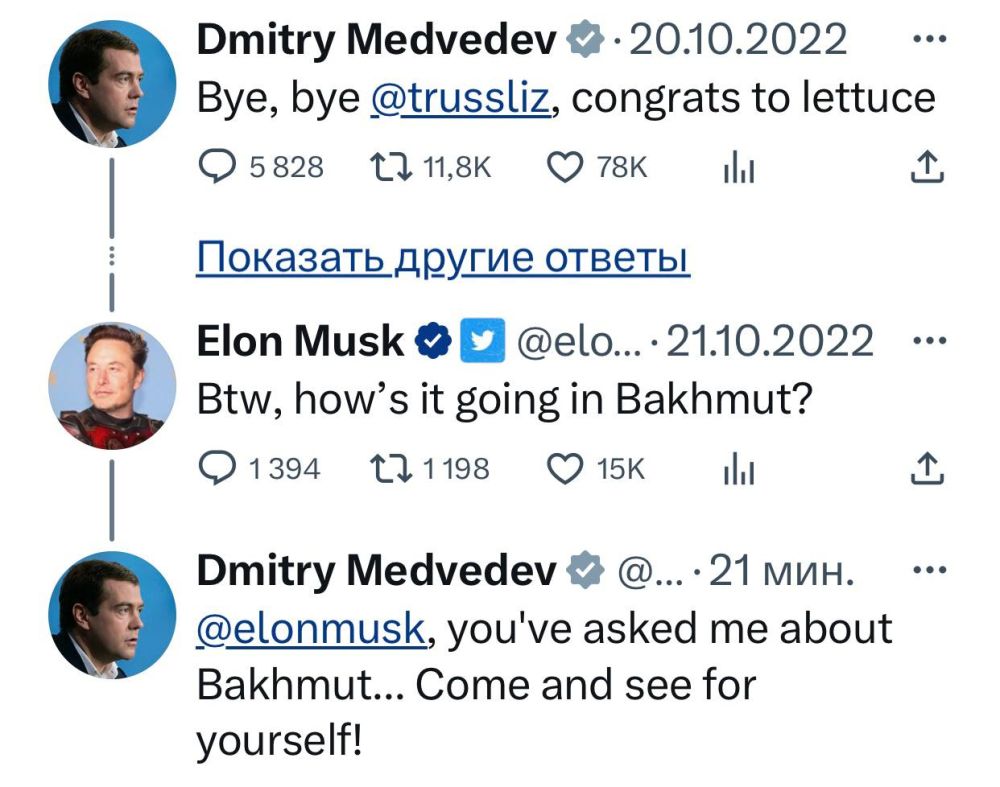This screenshot has height=787, width=1000.
Task: Expand hidden replies via Показать другие ответы
Action: [x=440, y=257]
